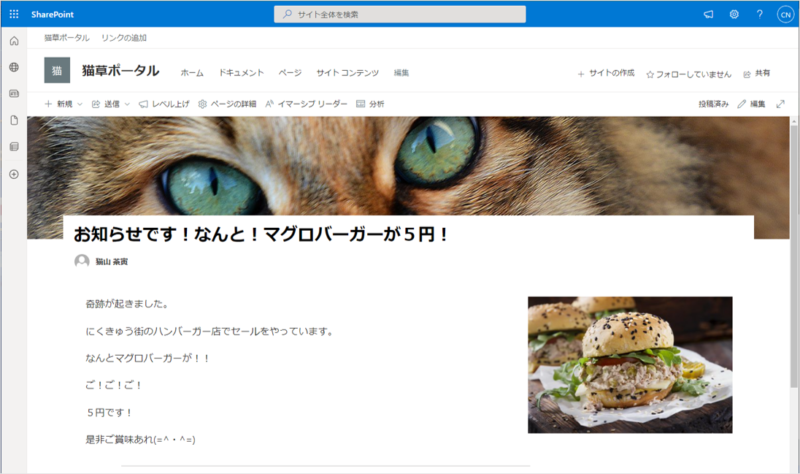Click the plus create icon in left rail
This screenshot has height=474, width=800.
14,174
